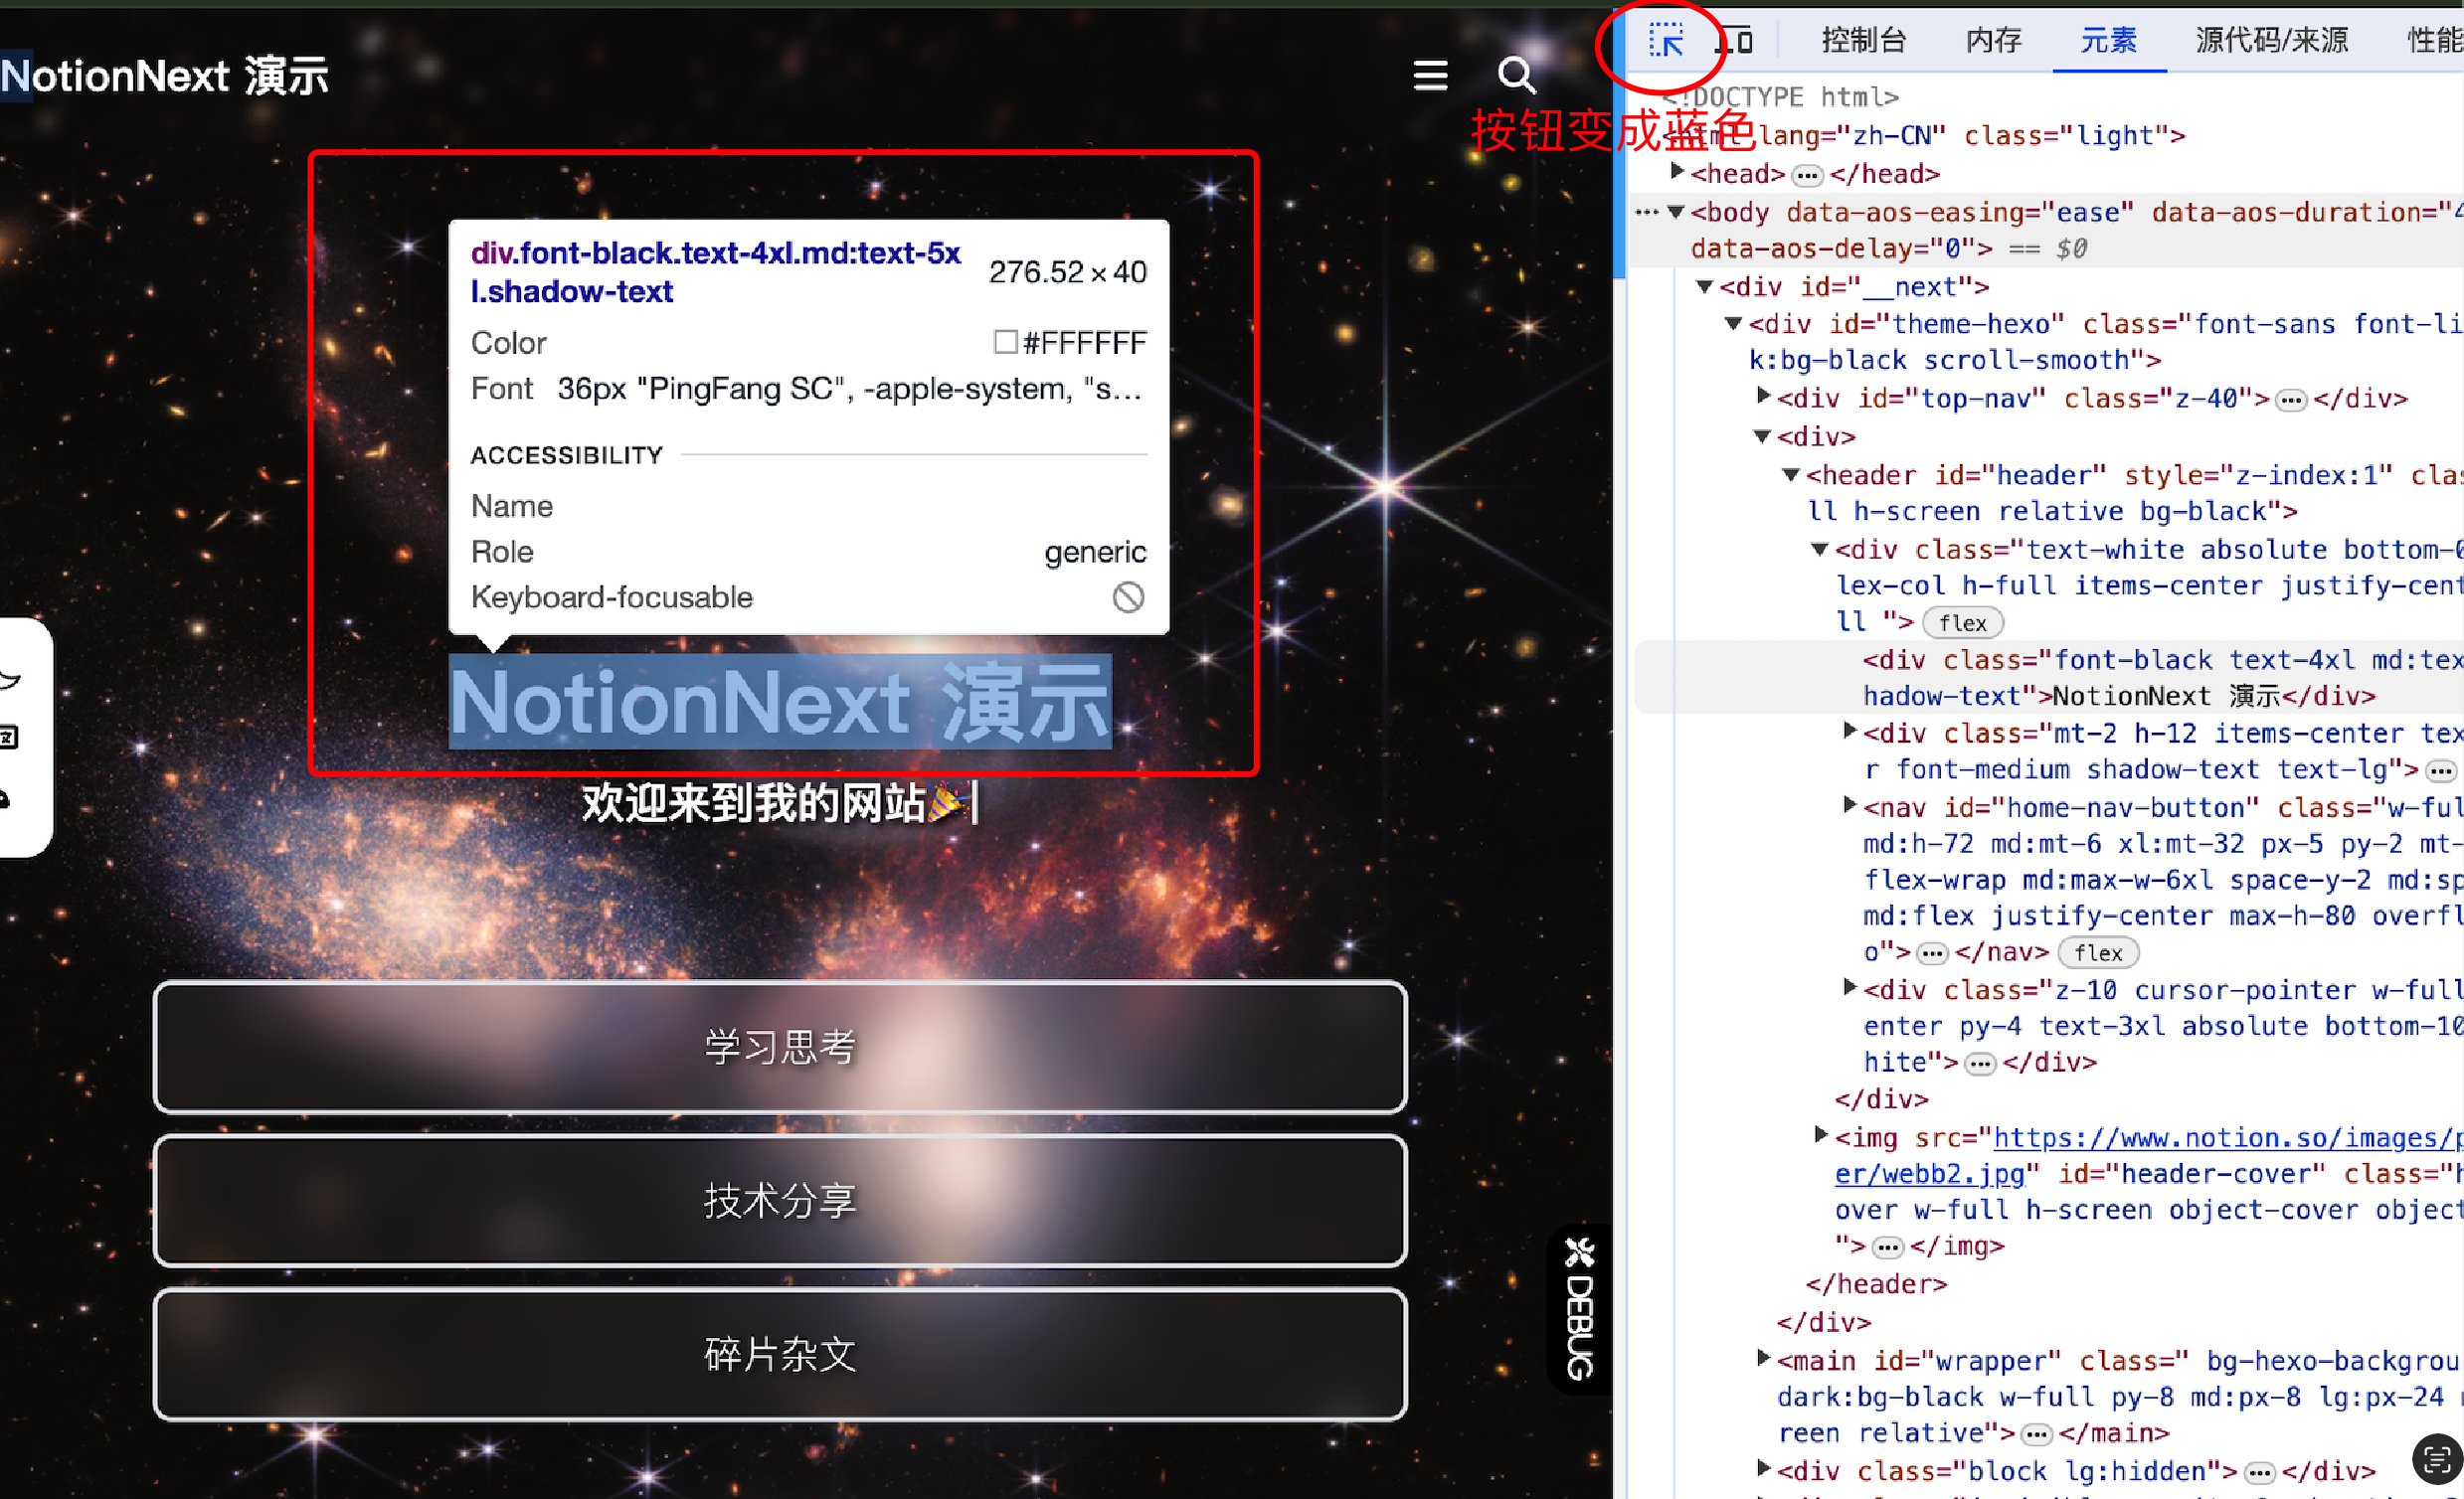2464x1499 pixels.
Task: Click the id="header-cover" attribute
Action: pos(2192,1175)
